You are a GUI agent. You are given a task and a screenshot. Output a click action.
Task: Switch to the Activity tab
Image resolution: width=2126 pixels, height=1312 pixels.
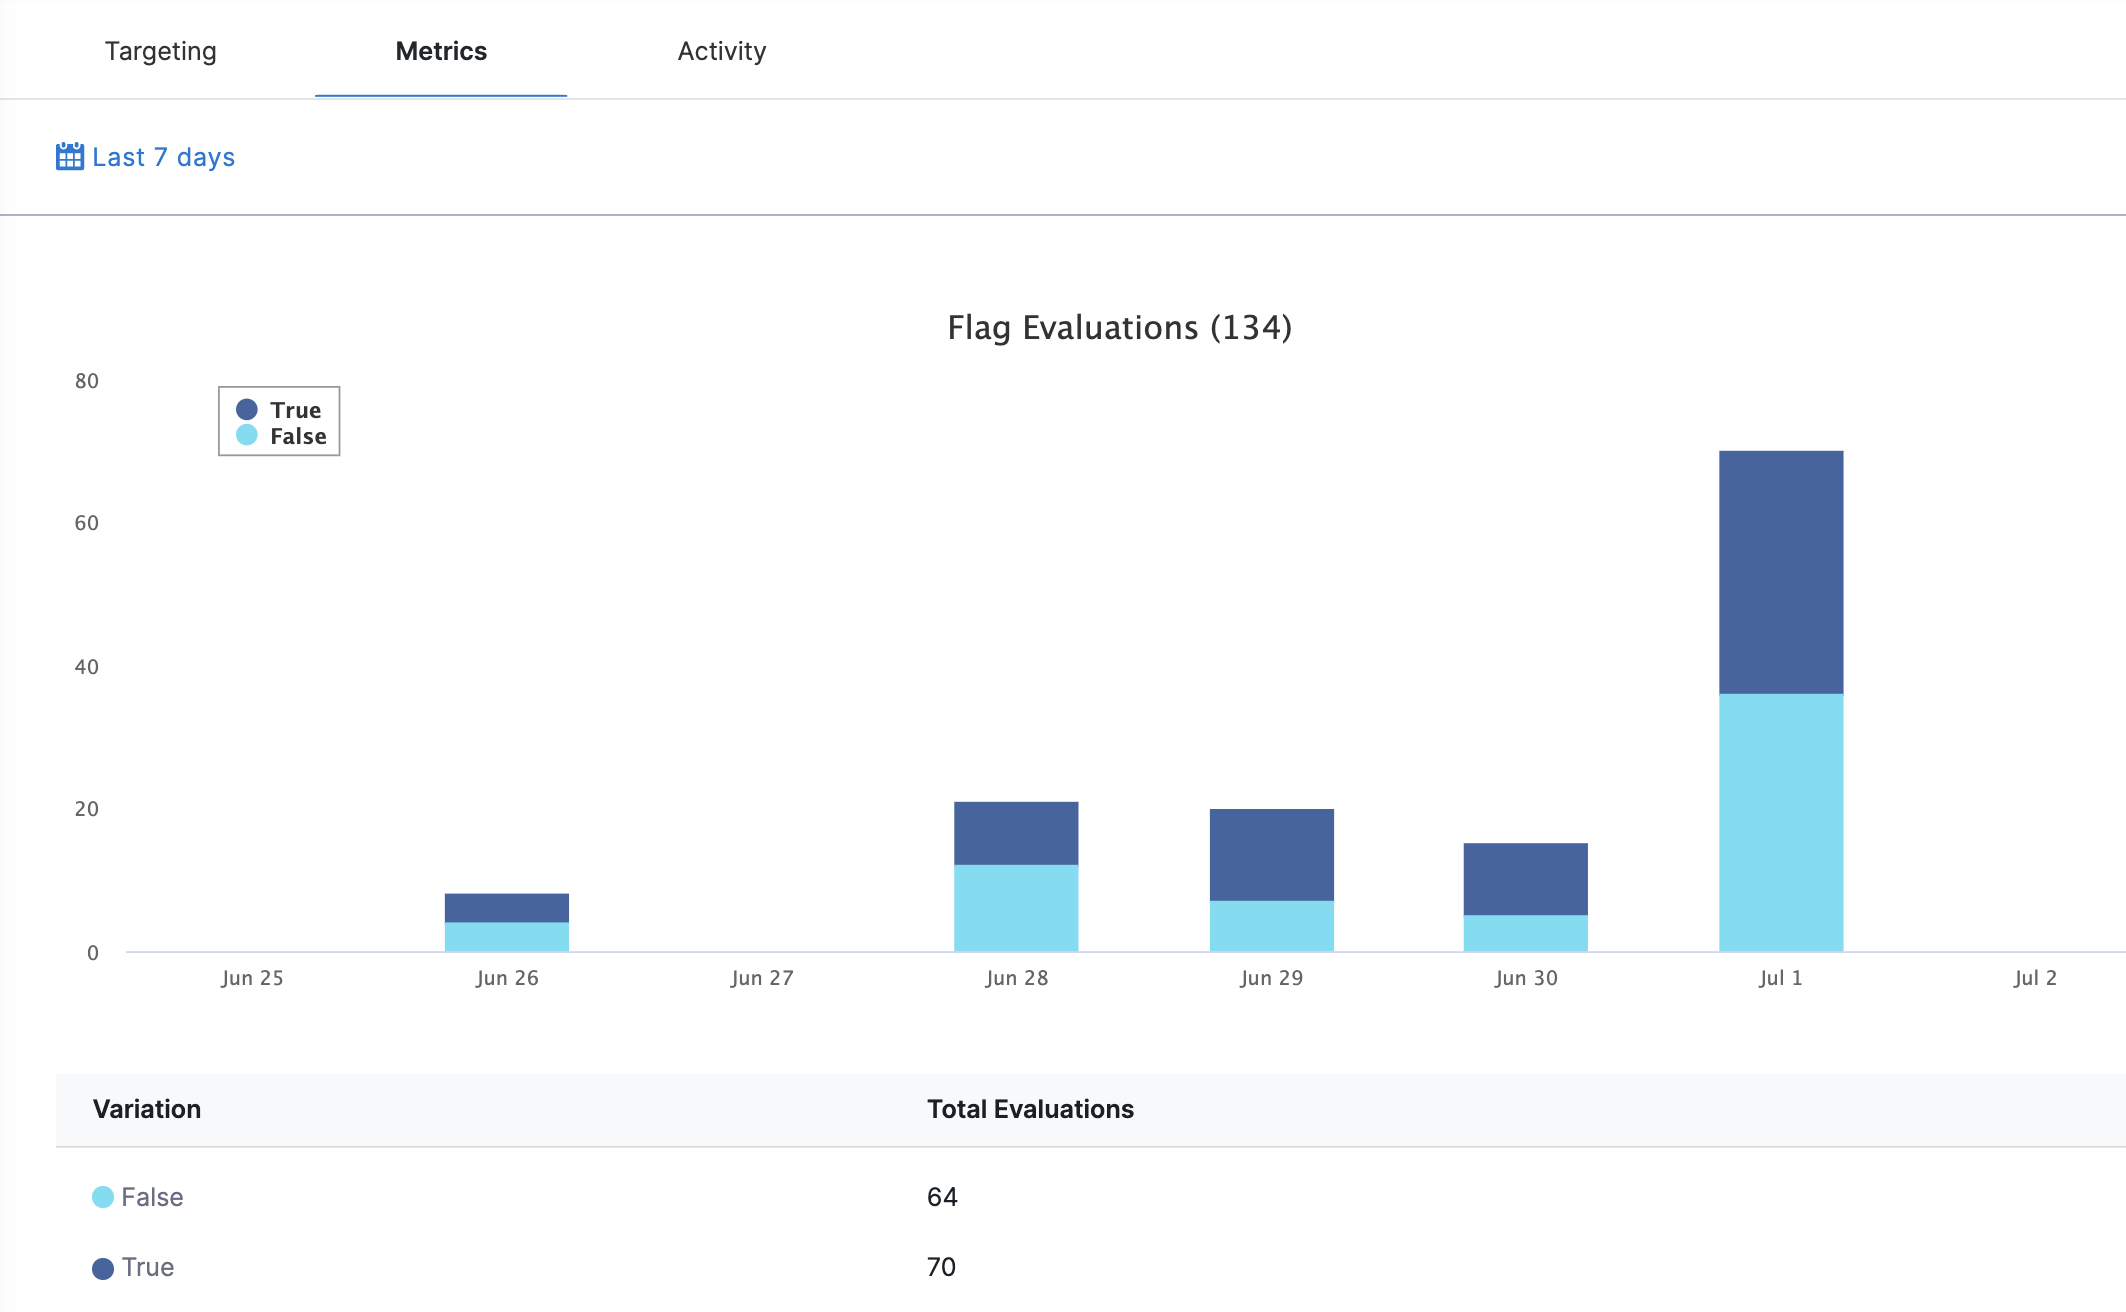[722, 51]
